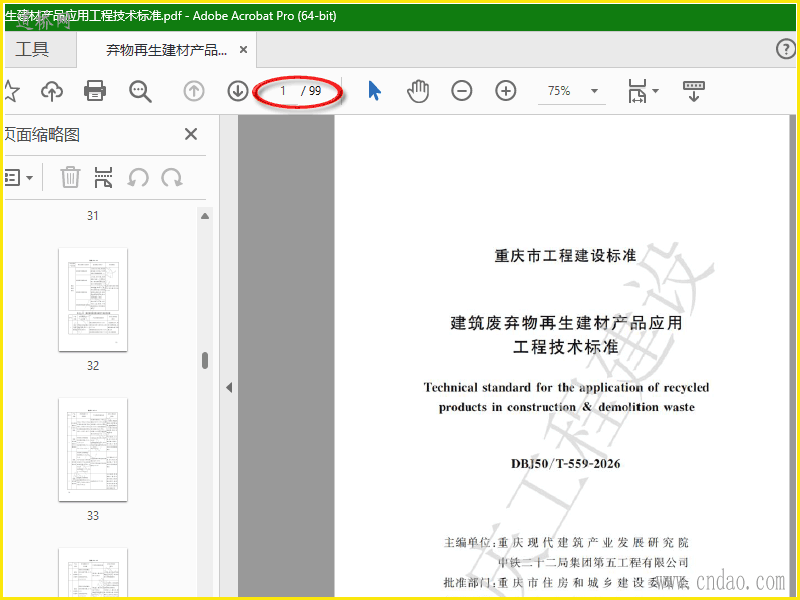
Task: Click the thumbnail panel scrollbar handle
Action: [x=205, y=360]
